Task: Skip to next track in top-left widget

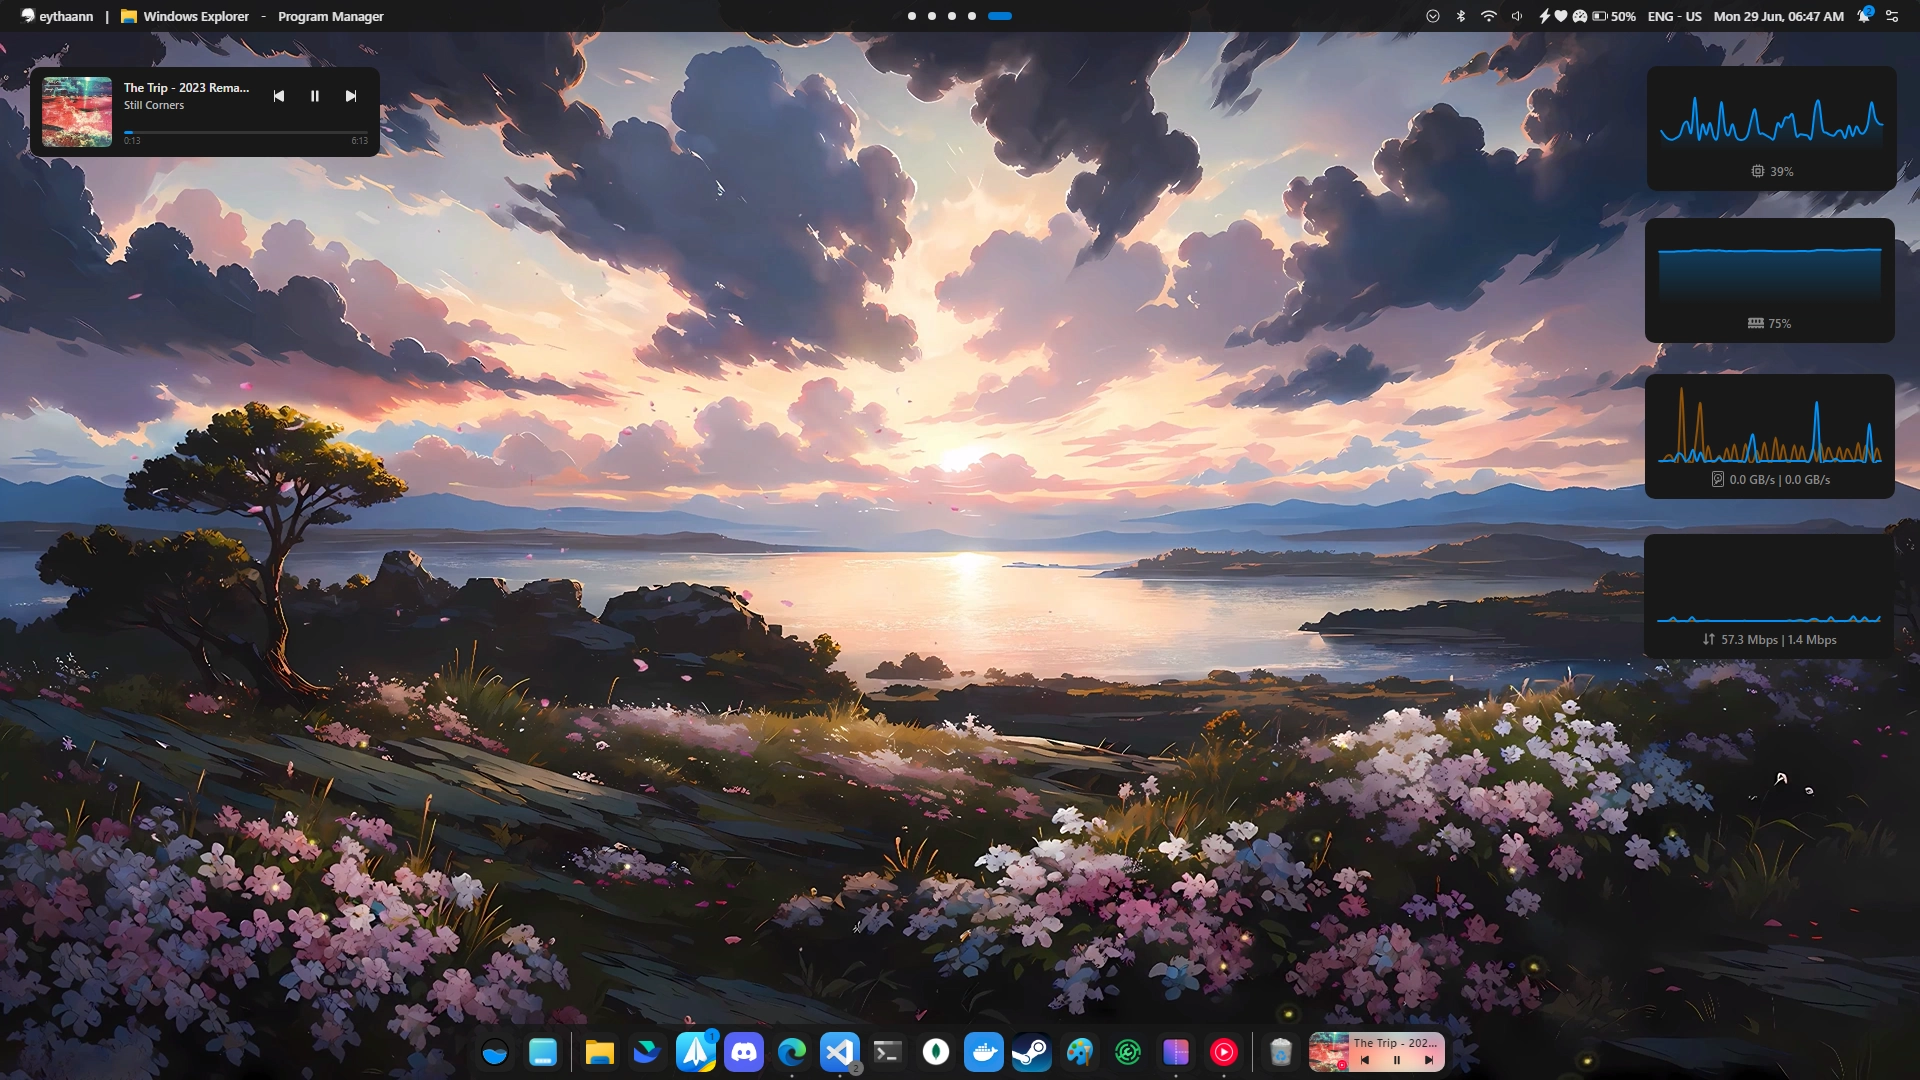Action: 351,96
